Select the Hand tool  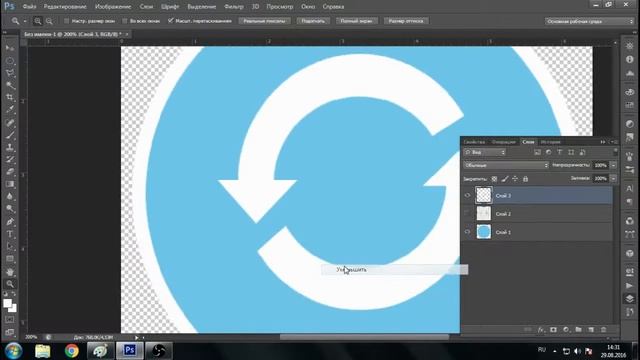10,272
